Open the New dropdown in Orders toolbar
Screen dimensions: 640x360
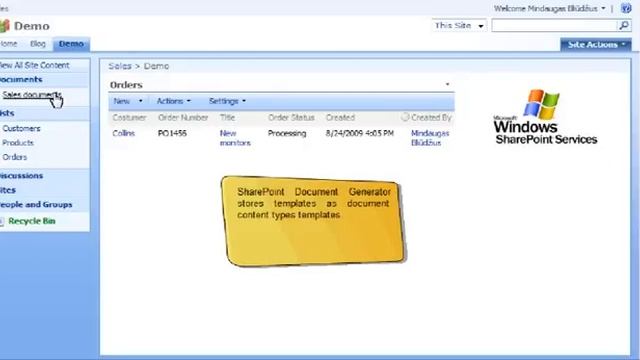pos(128,101)
